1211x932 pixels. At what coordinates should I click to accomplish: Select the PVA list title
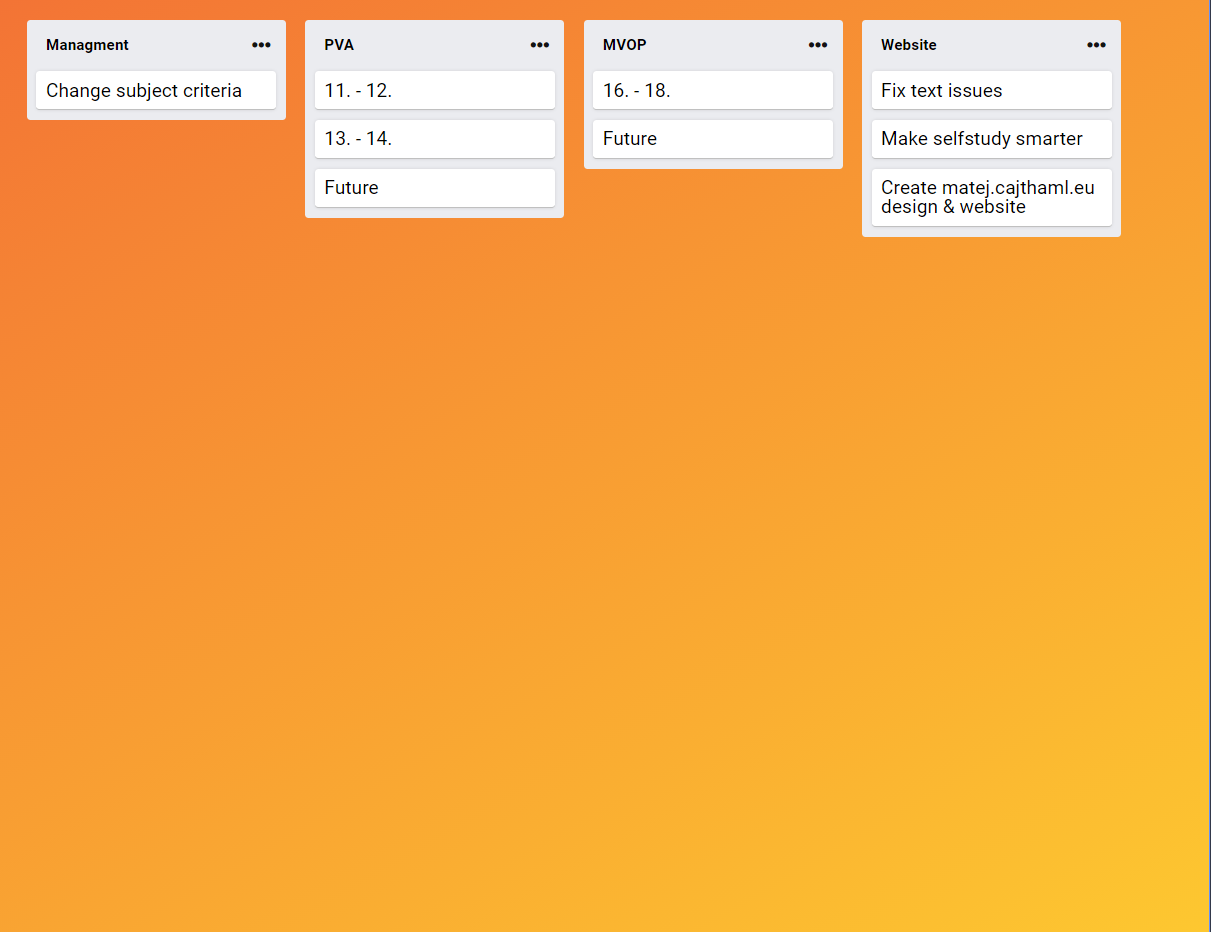[x=339, y=45]
